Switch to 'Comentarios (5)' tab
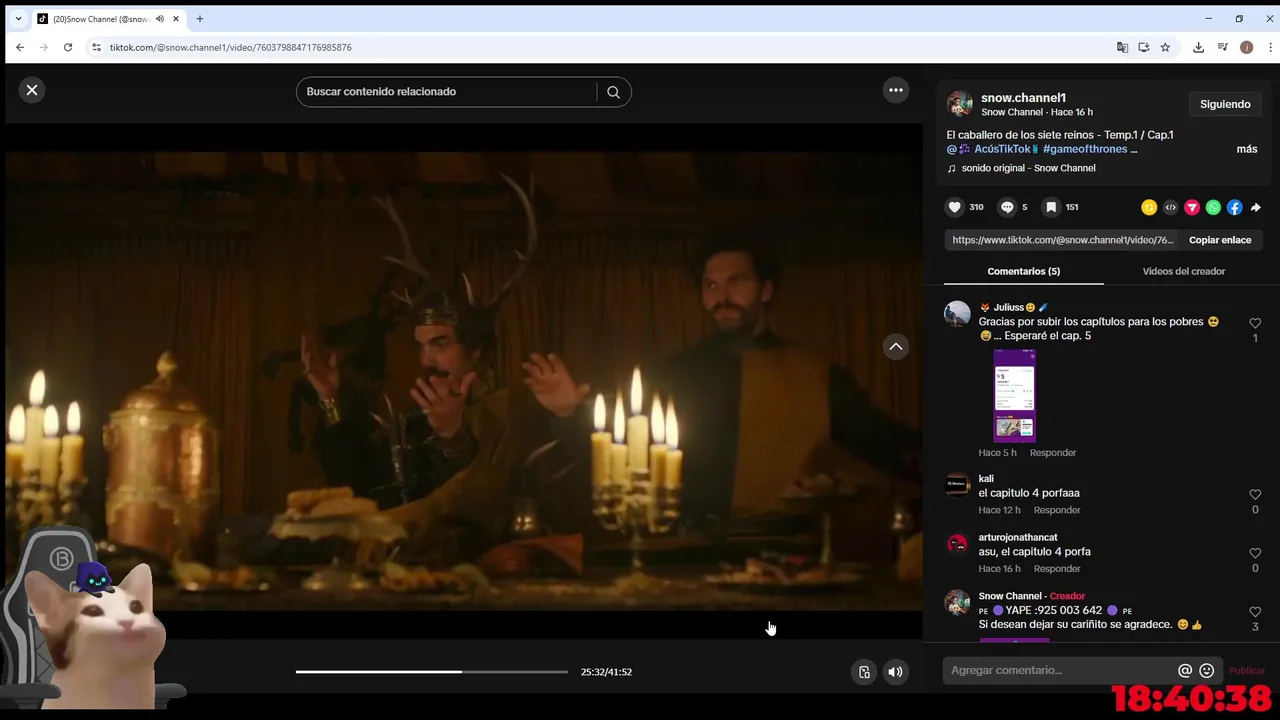 (1023, 271)
